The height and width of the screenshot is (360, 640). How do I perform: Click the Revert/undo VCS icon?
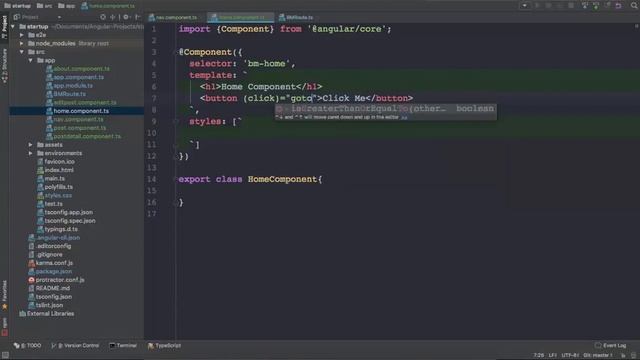[x=618, y=5]
